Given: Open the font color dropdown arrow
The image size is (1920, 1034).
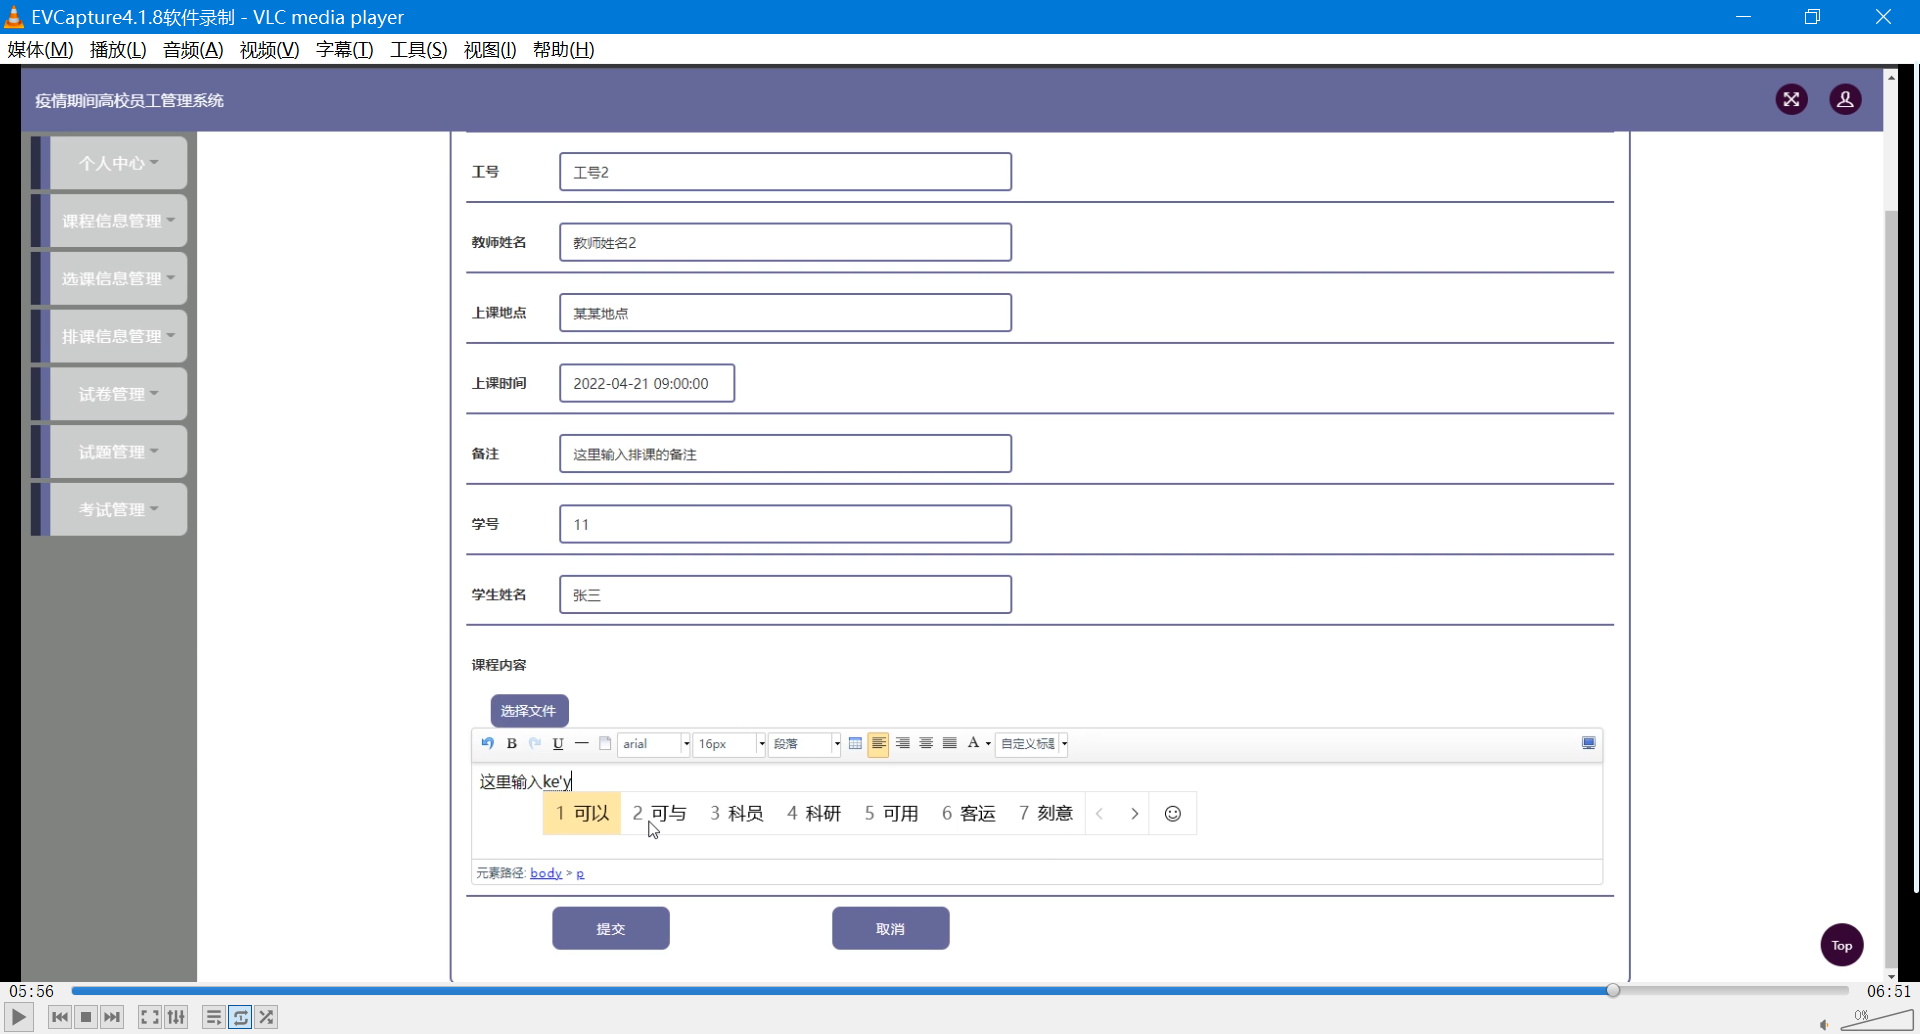Looking at the screenshot, I should (x=988, y=744).
